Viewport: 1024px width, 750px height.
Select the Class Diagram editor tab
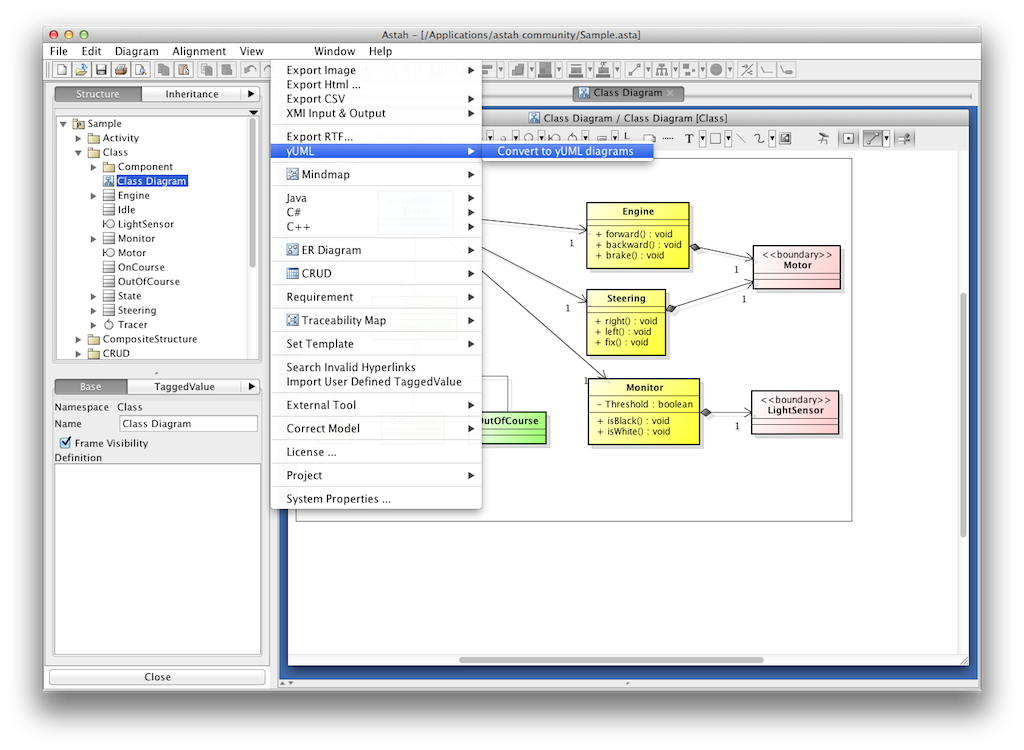point(628,93)
